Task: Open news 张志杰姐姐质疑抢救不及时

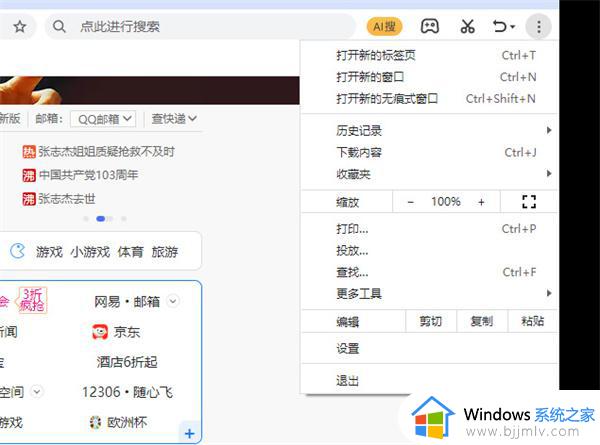Action: pyautogui.click(x=106, y=152)
